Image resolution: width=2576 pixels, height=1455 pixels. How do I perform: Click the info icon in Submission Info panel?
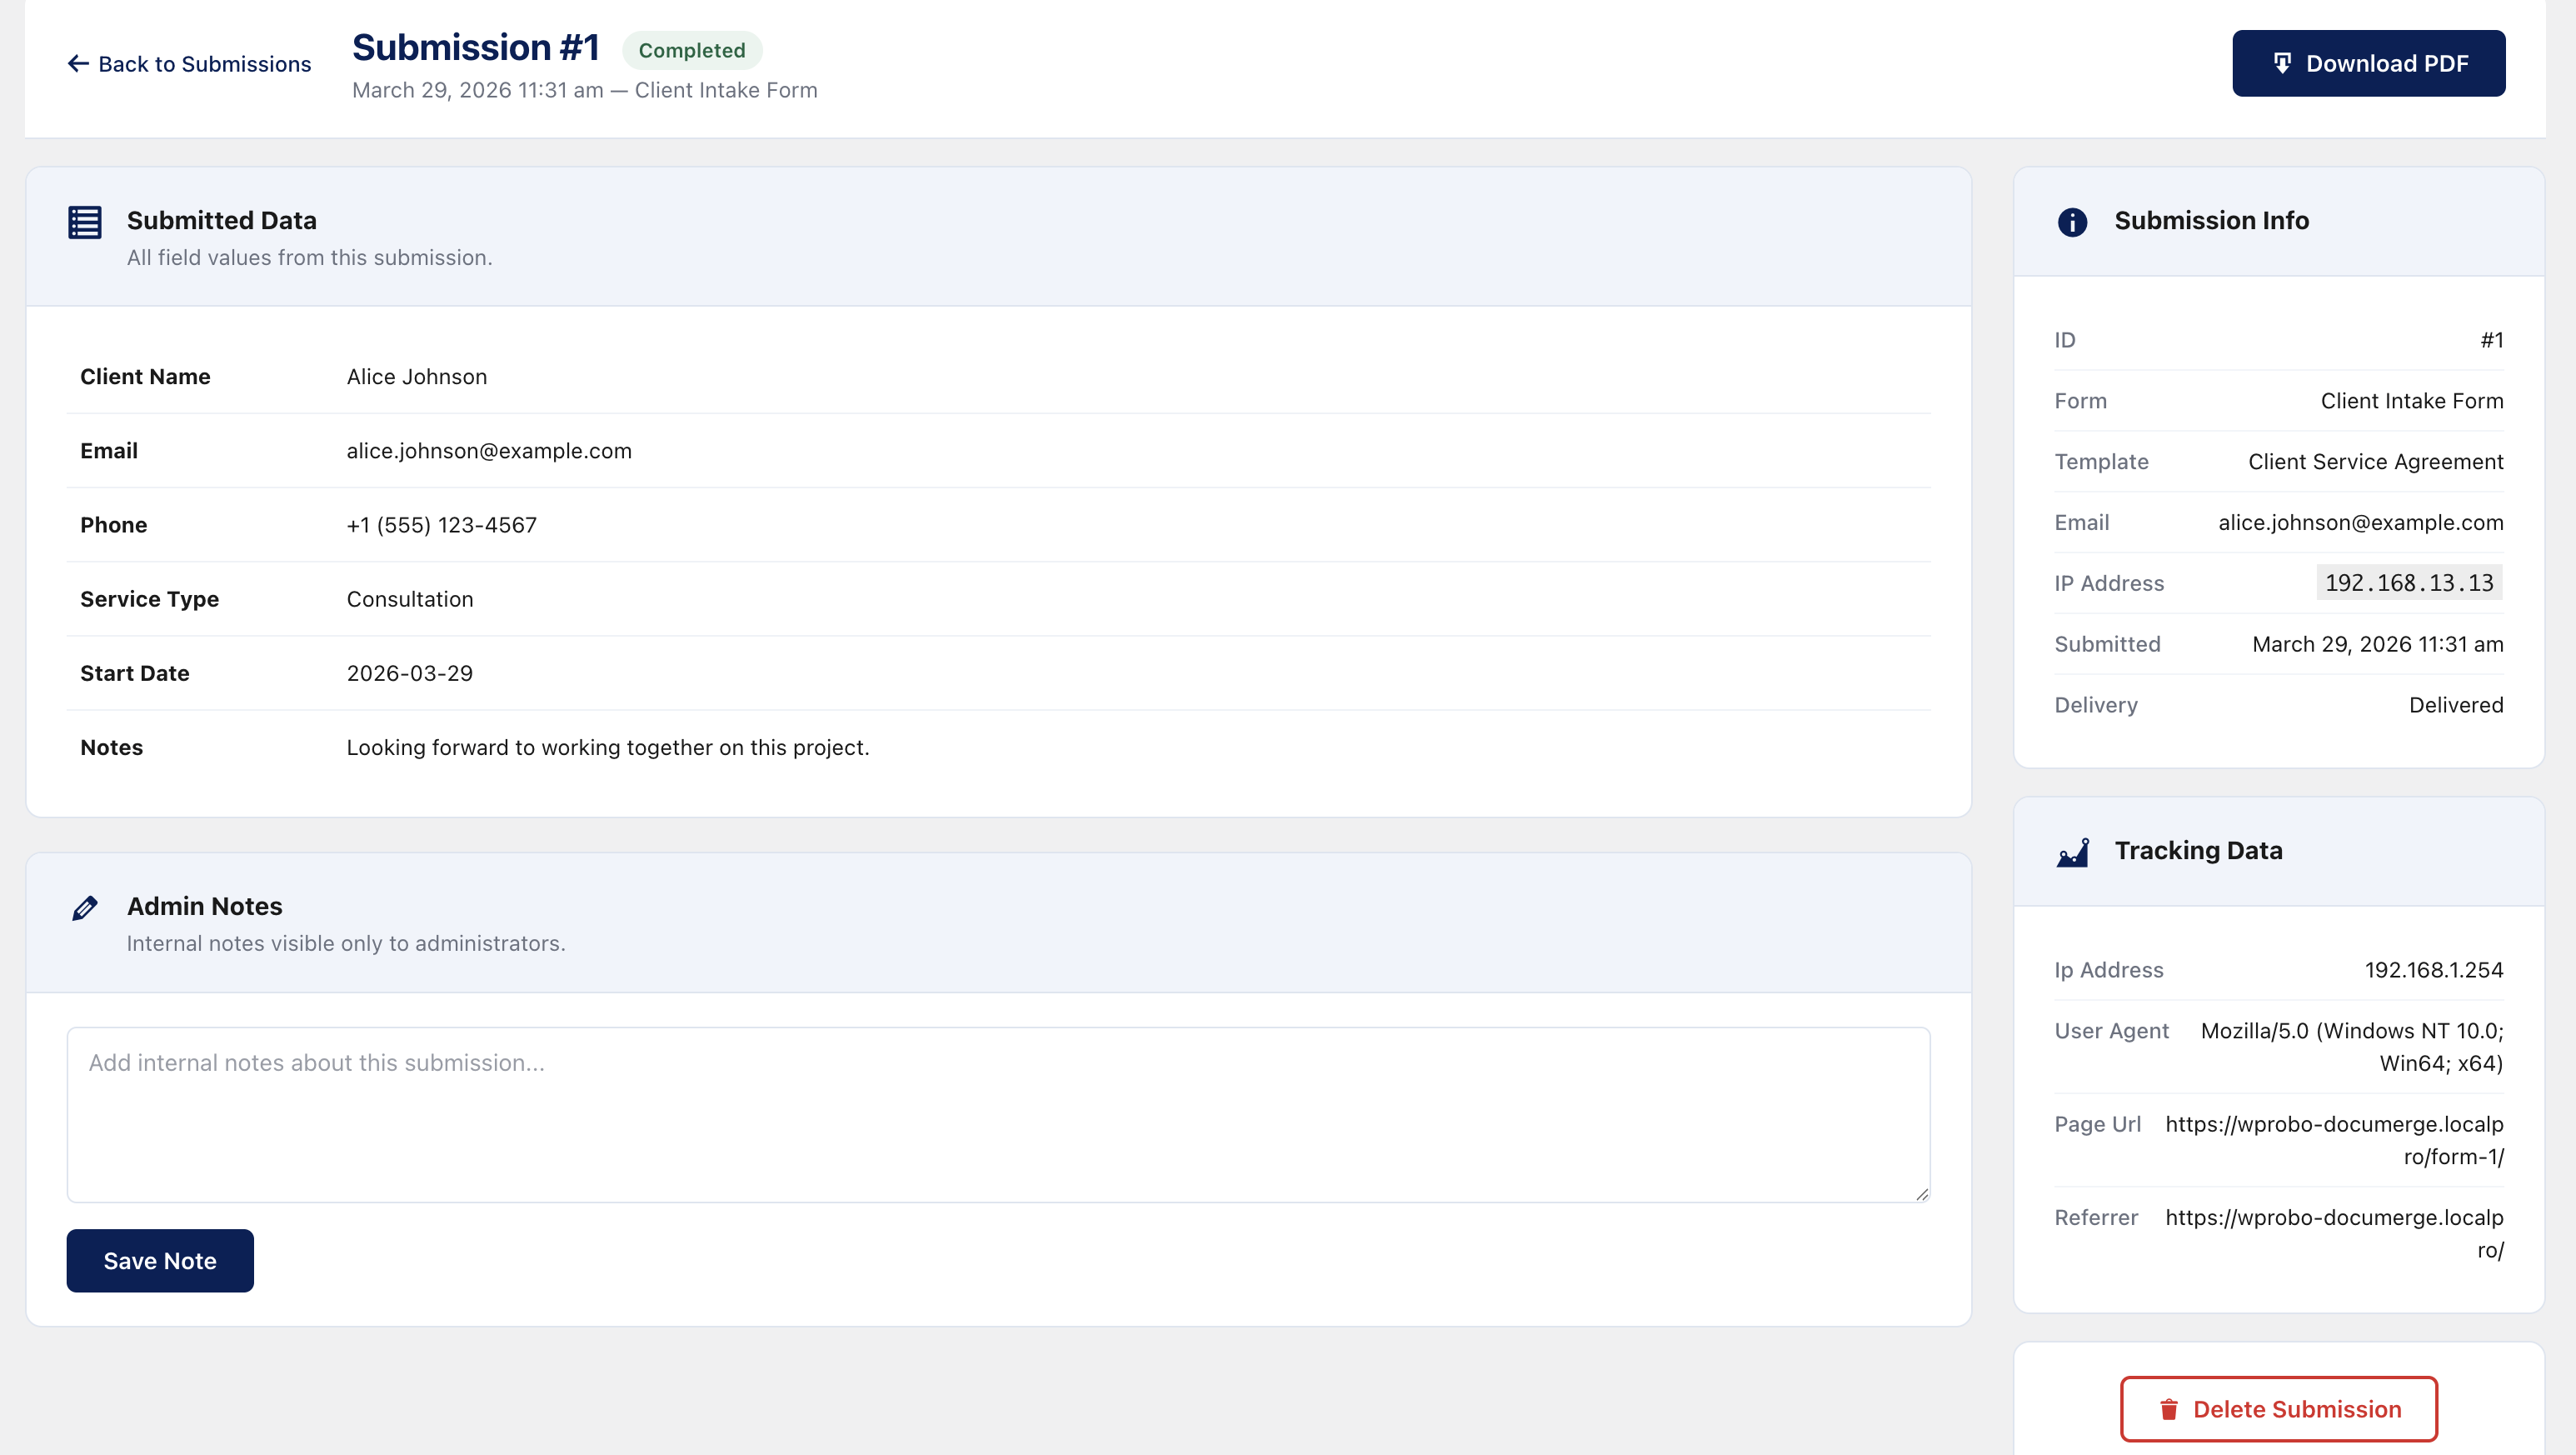tap(2071, 222)
